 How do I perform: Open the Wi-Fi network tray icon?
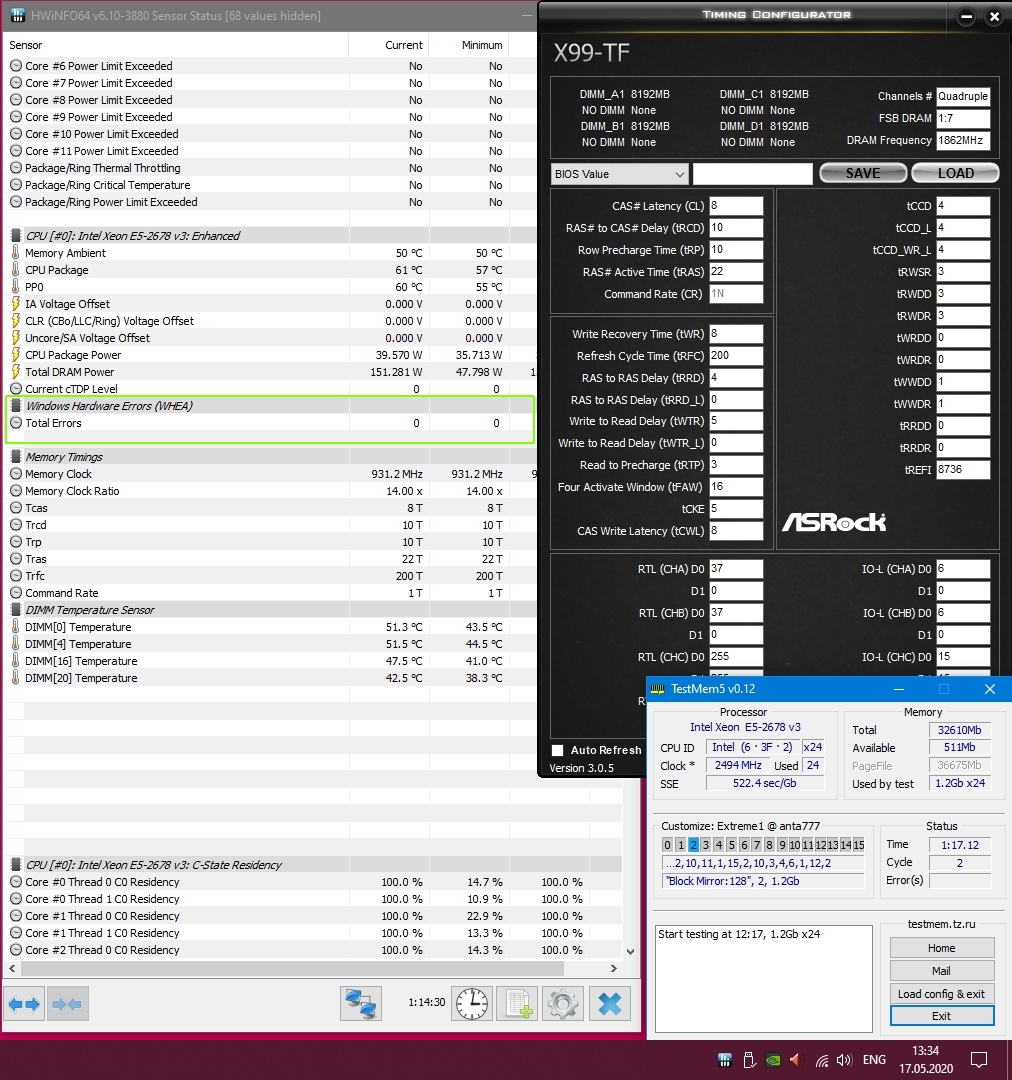(x=822, y=1061)
